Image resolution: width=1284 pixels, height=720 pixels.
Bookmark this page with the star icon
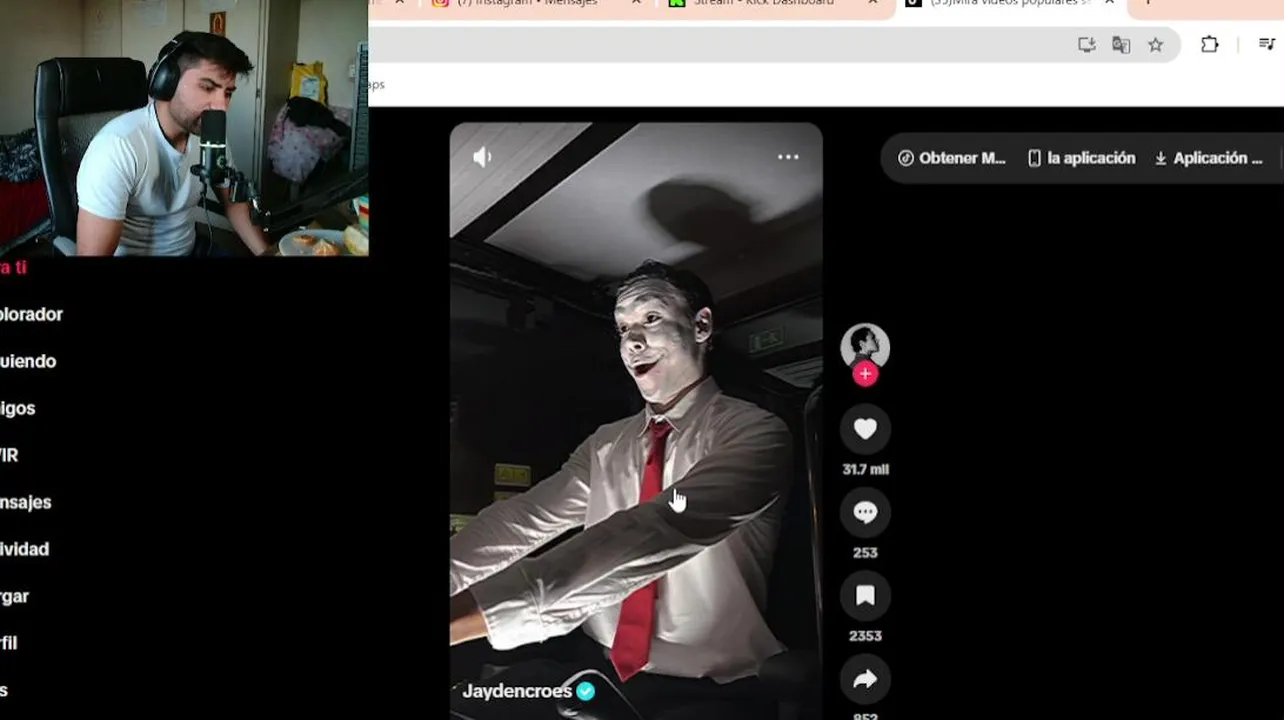pyautogui.click(x=1156, y=44)
